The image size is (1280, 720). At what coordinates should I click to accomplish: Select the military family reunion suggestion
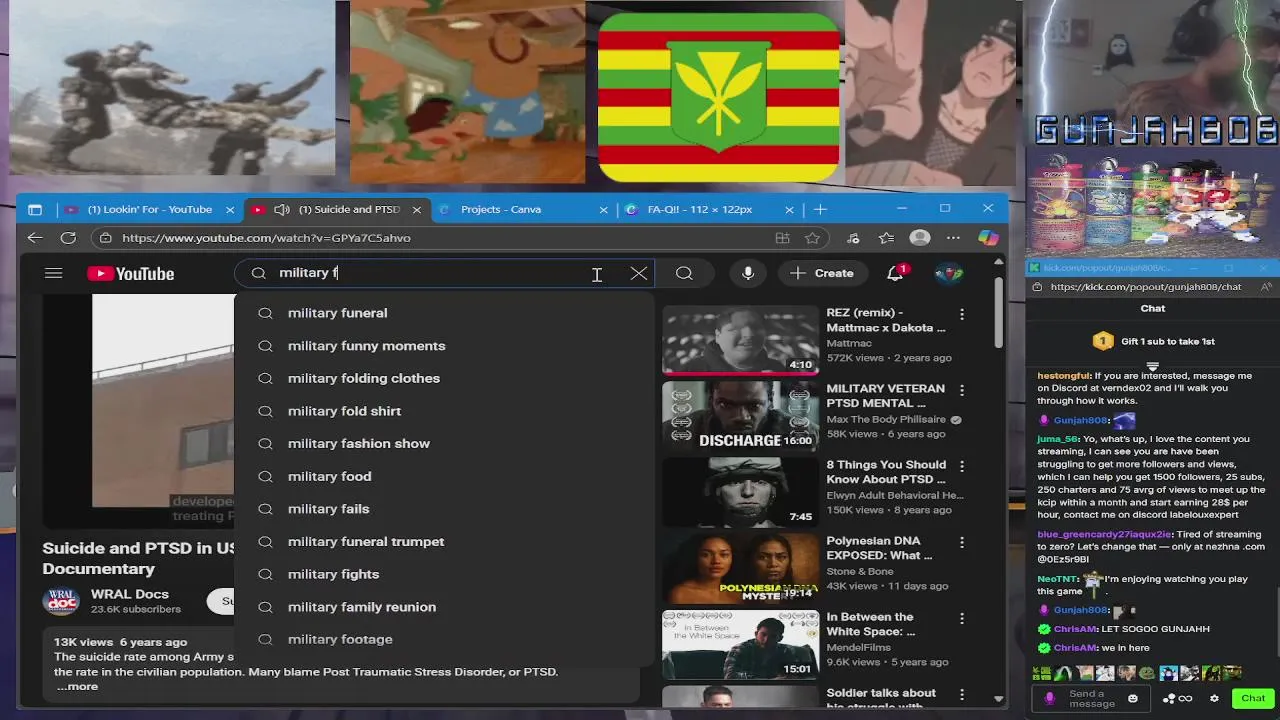pos(444,607)
